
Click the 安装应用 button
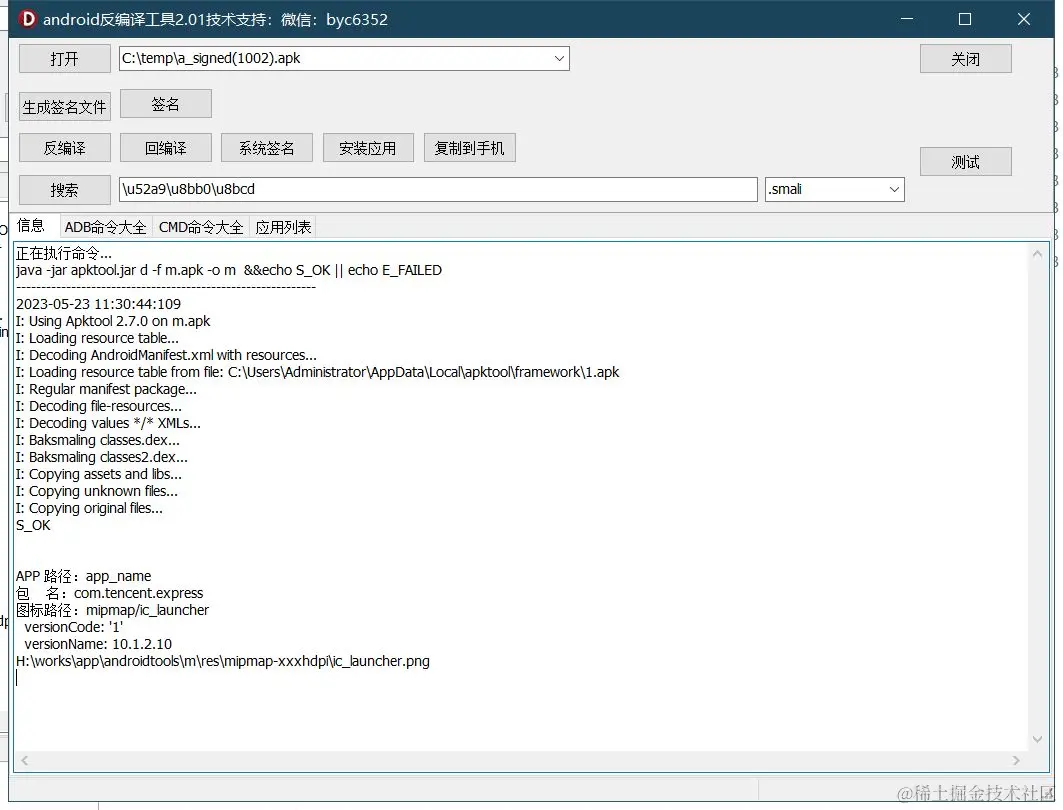[368, 148]
